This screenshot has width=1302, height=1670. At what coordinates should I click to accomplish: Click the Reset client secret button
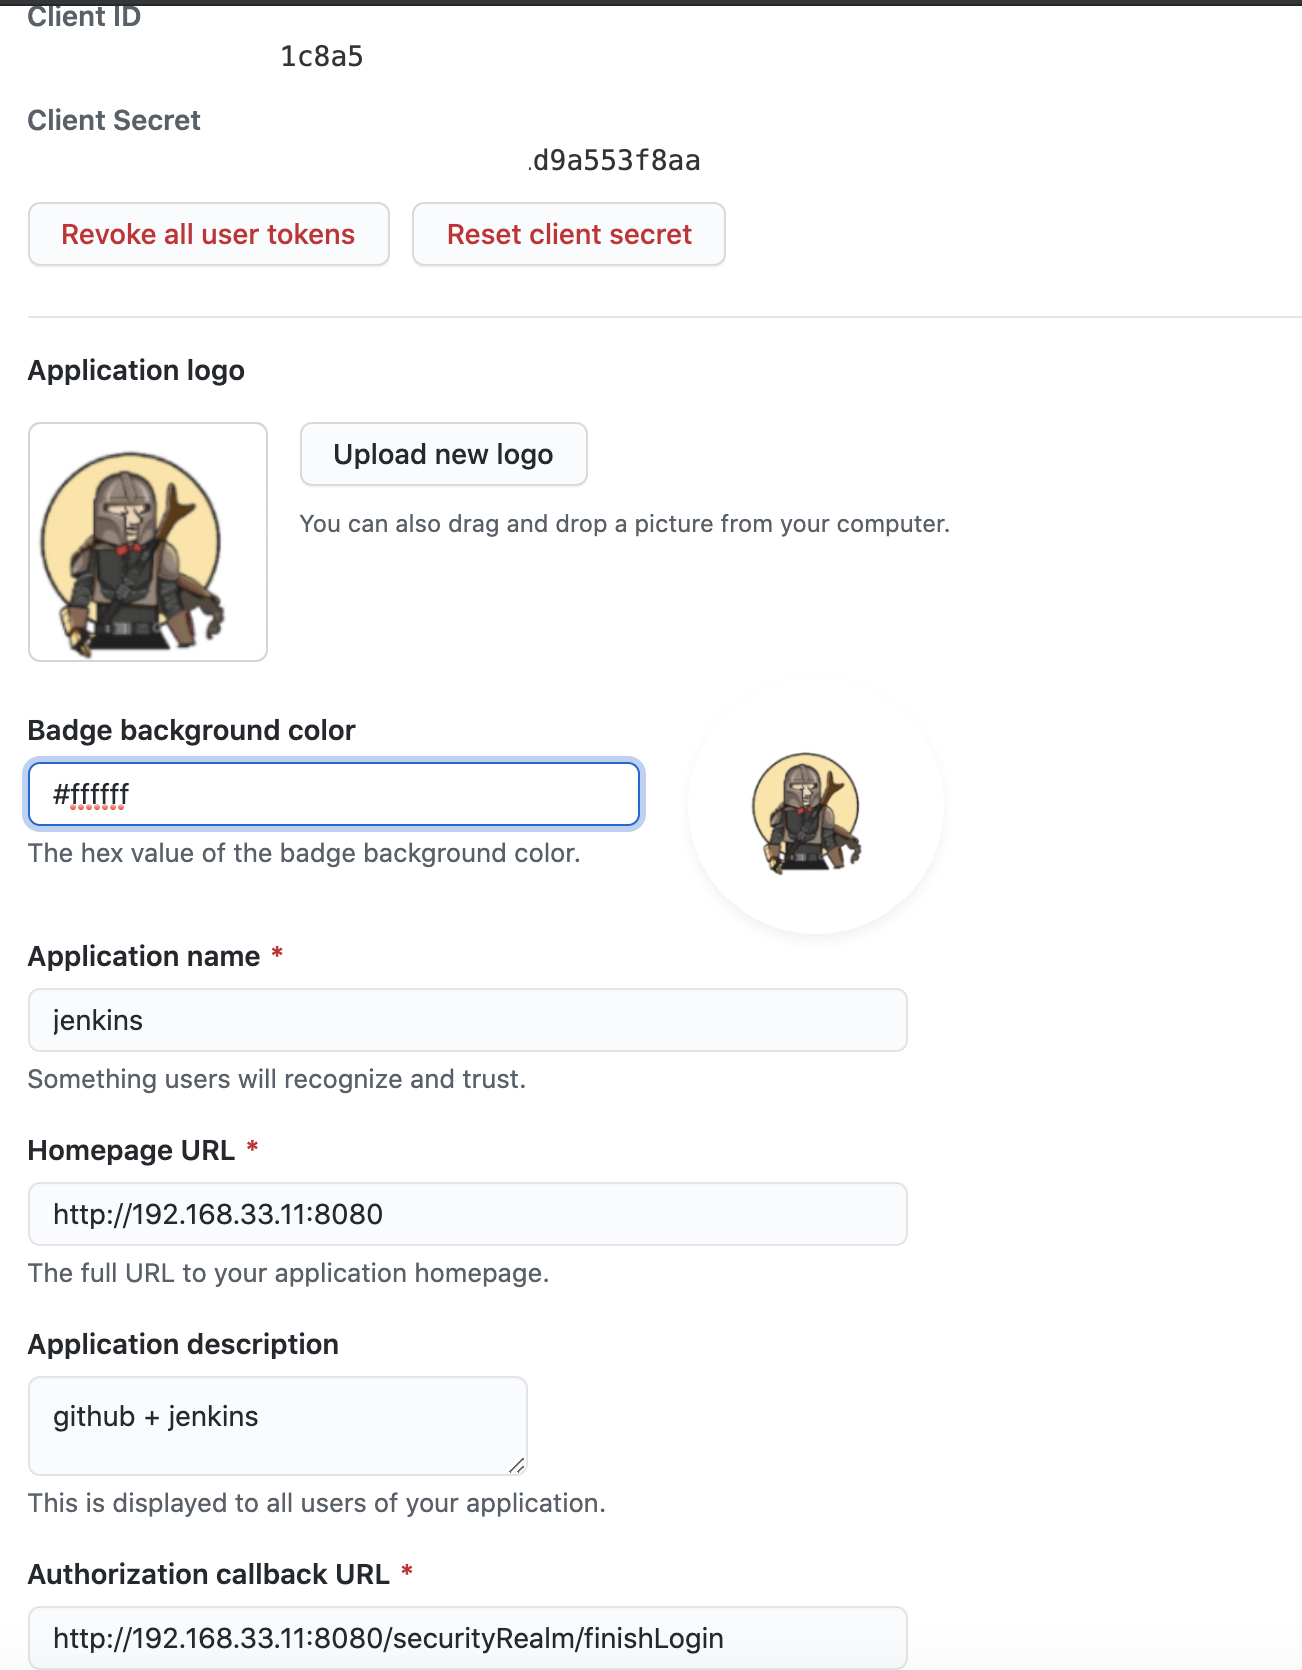(x=569, y=234)
